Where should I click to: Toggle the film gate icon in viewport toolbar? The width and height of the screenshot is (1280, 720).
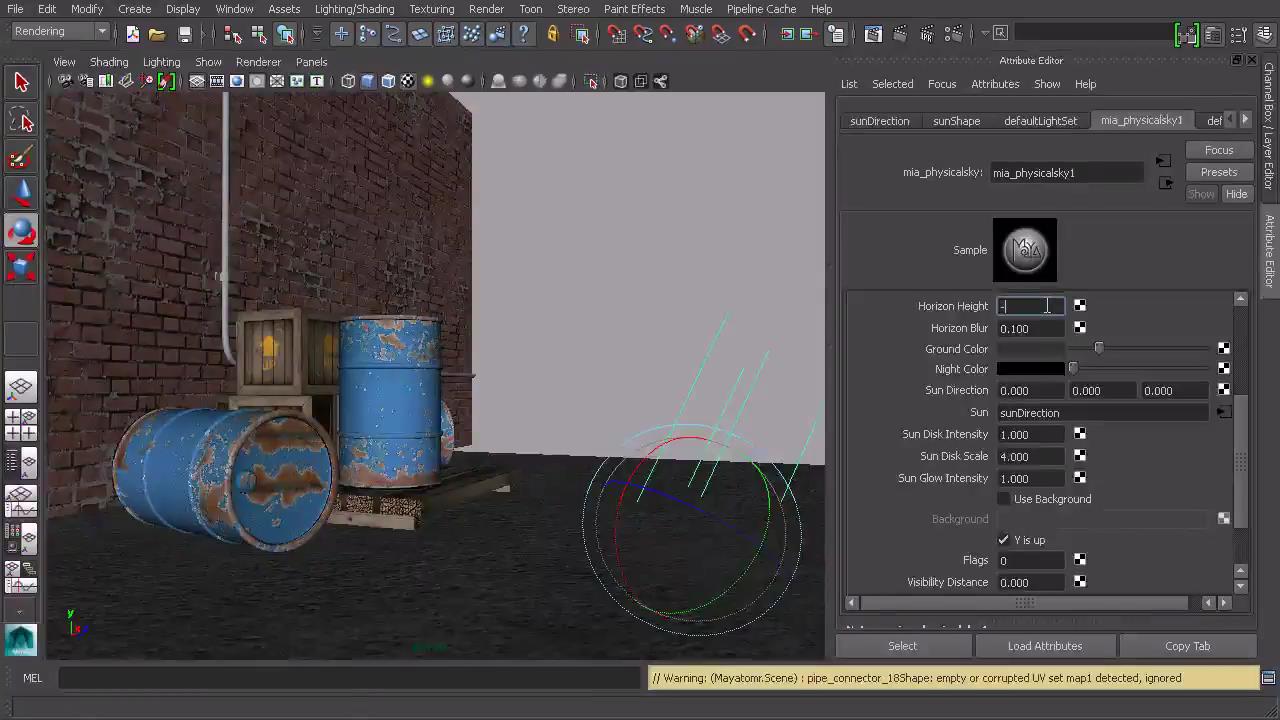click(217, 82)
